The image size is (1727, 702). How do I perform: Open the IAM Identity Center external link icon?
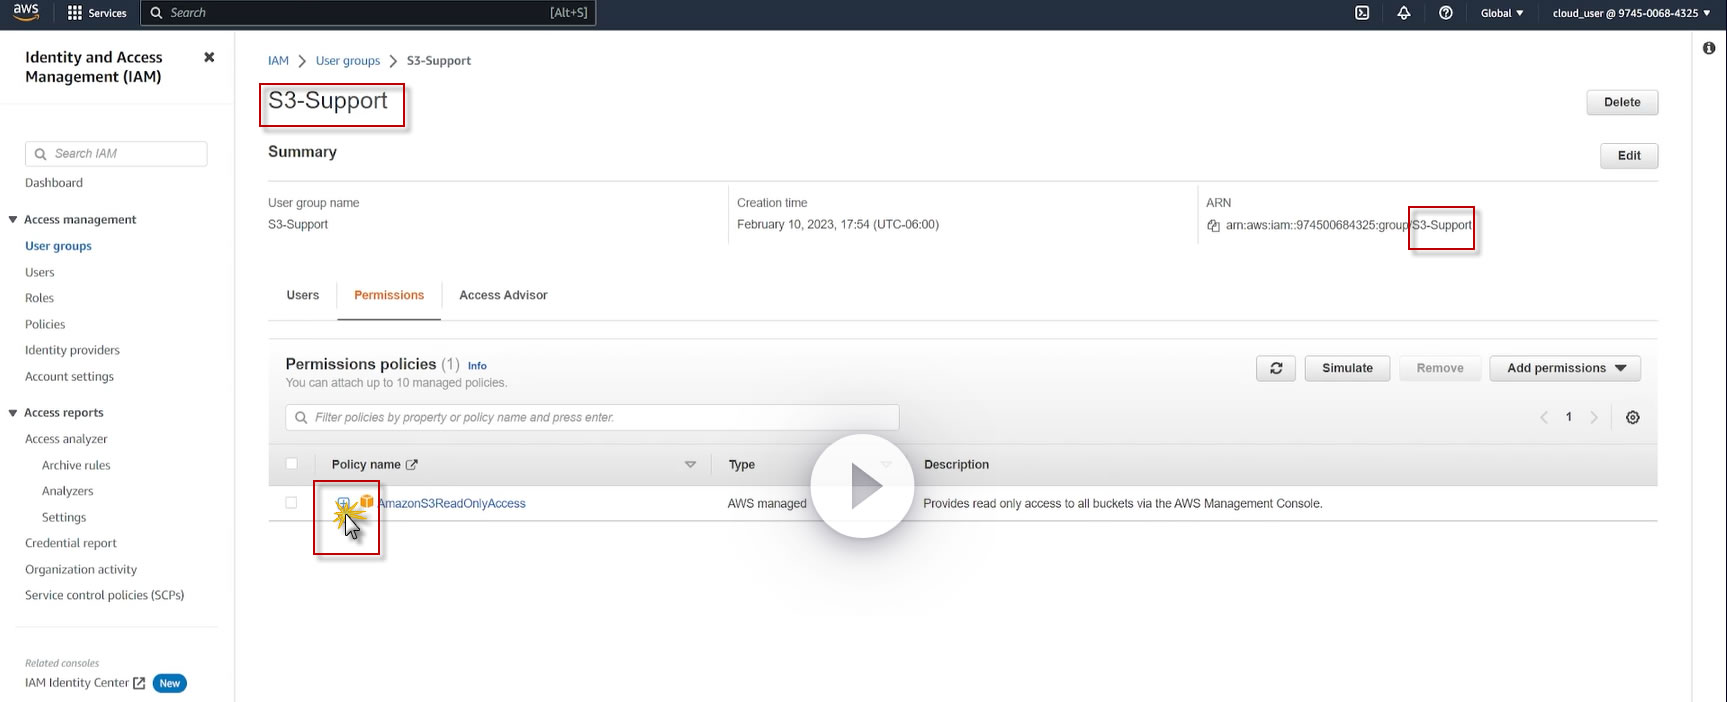[x=139, y=683]
